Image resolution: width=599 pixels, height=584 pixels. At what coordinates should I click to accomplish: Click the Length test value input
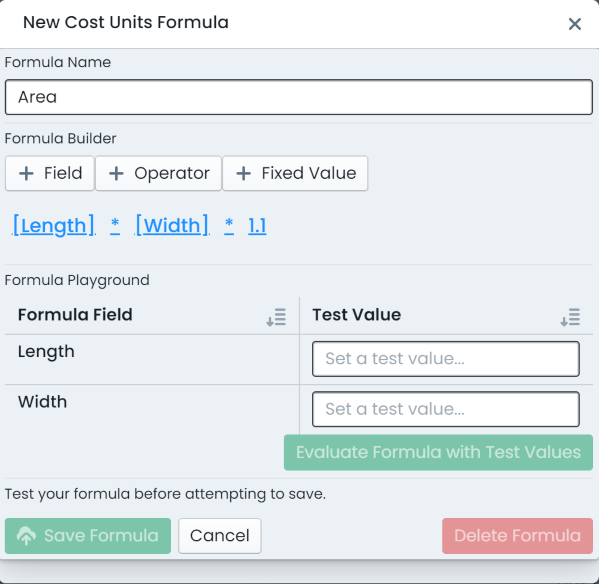tap(446, 359)
